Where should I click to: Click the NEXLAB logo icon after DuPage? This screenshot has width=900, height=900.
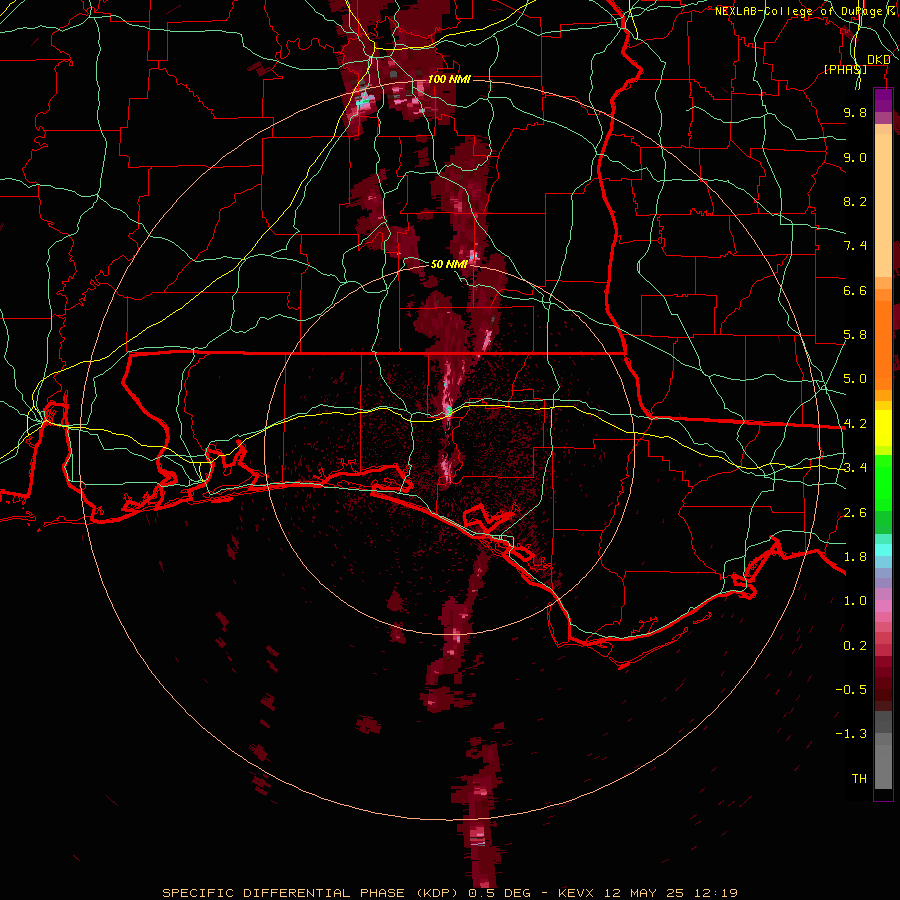pyautogui.click(x=891, y=10)
